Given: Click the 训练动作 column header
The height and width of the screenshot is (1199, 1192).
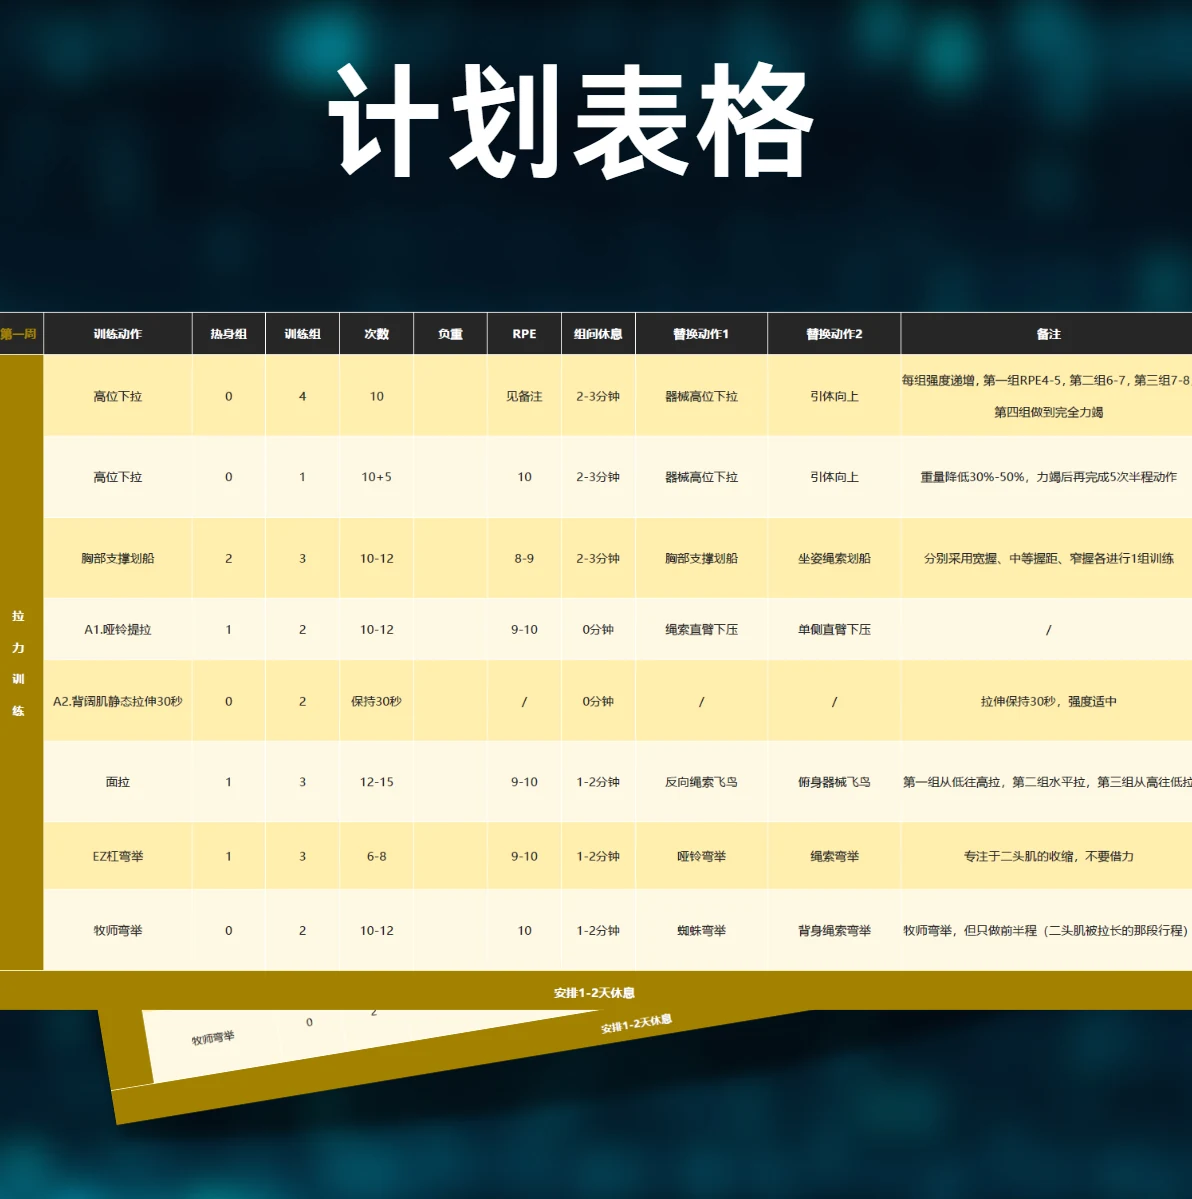Looking at the screenshot, I should click(x=118, y=333).
